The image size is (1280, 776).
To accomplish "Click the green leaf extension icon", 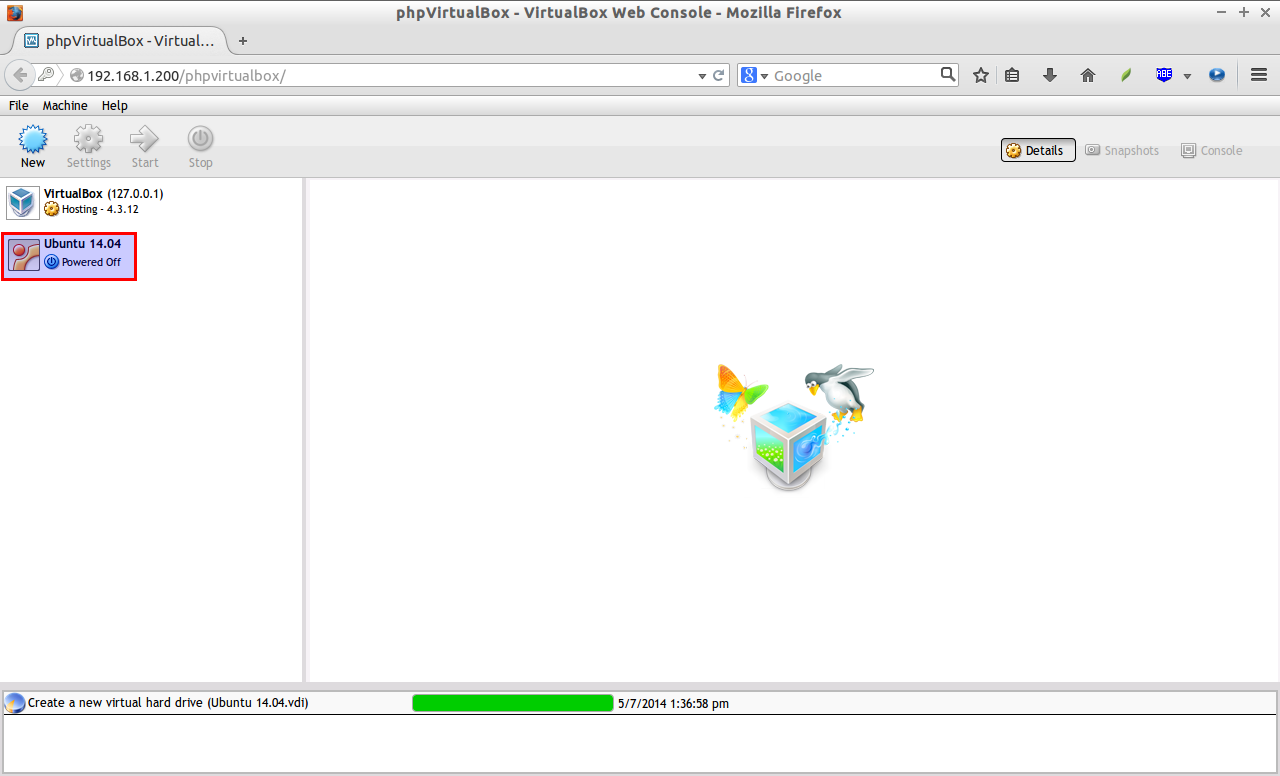I will [1126, 75].
